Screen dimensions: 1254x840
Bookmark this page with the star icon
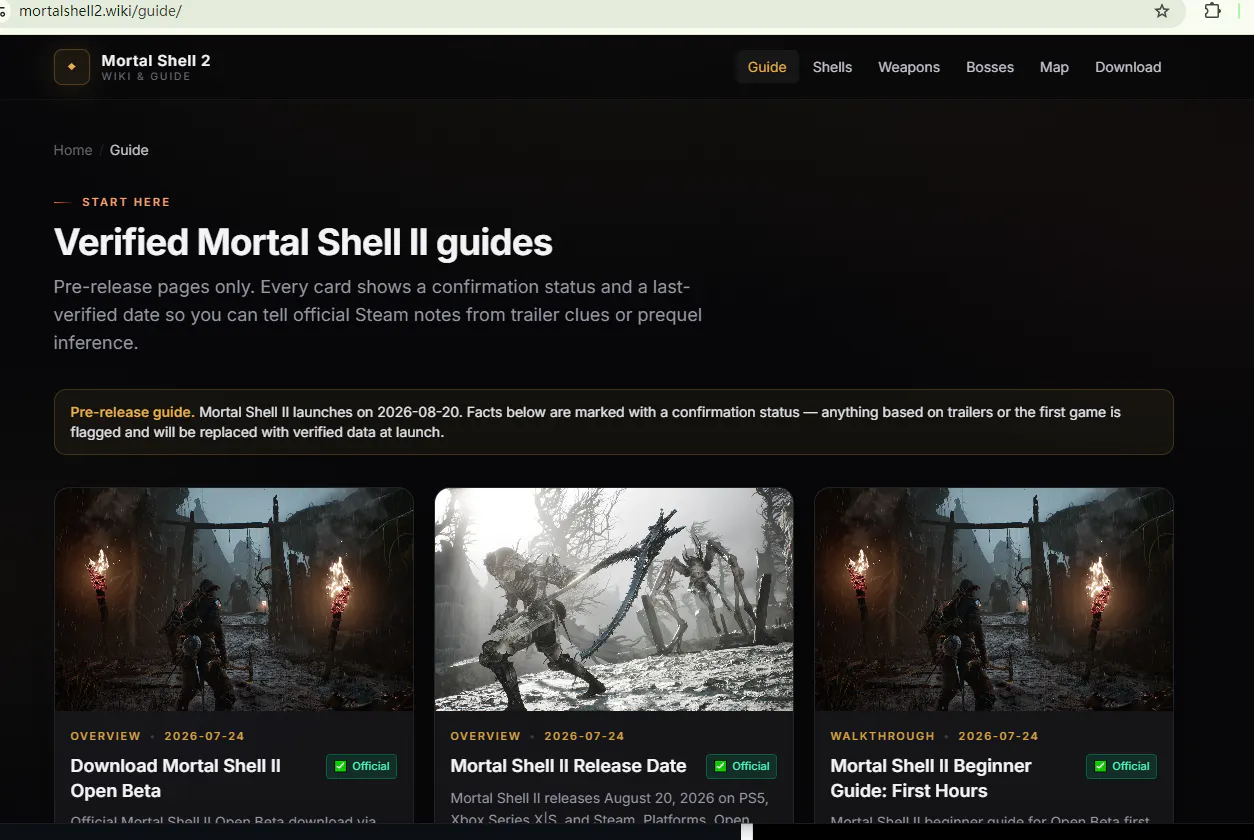pyautogui.click(x=1161, y=11)
